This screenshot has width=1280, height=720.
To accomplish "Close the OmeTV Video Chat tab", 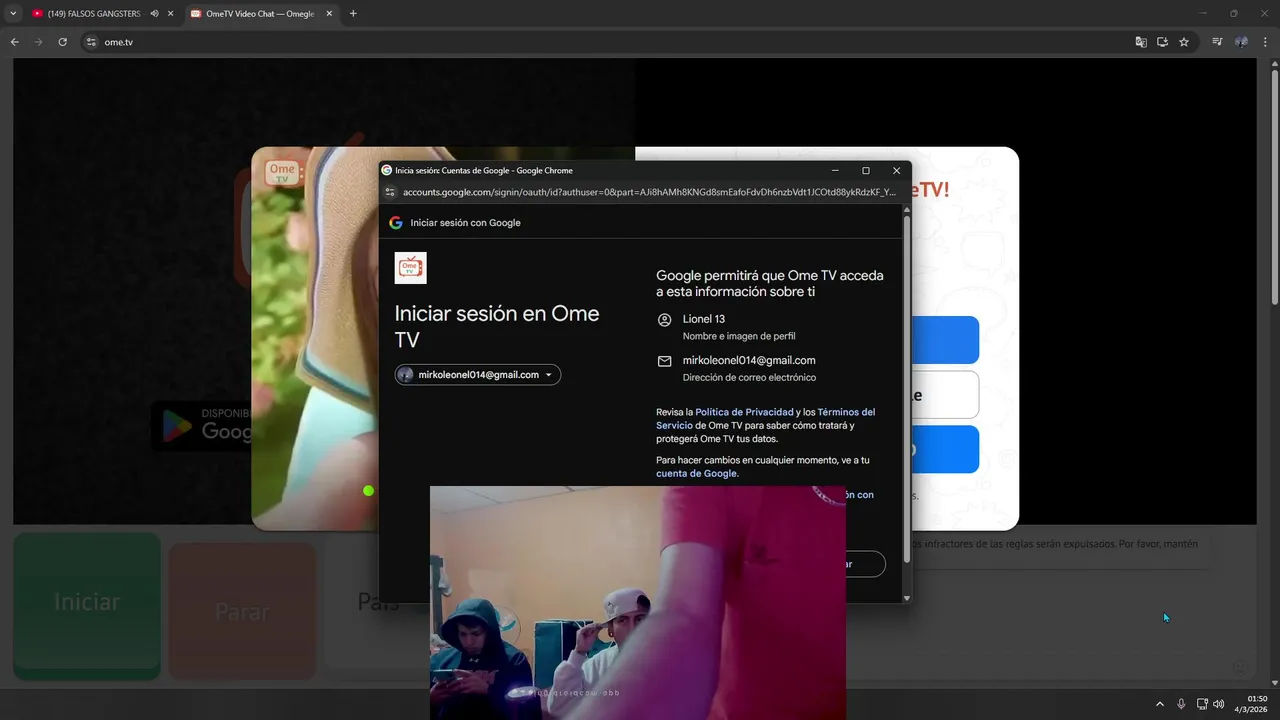I will click(x=331, y=14).
